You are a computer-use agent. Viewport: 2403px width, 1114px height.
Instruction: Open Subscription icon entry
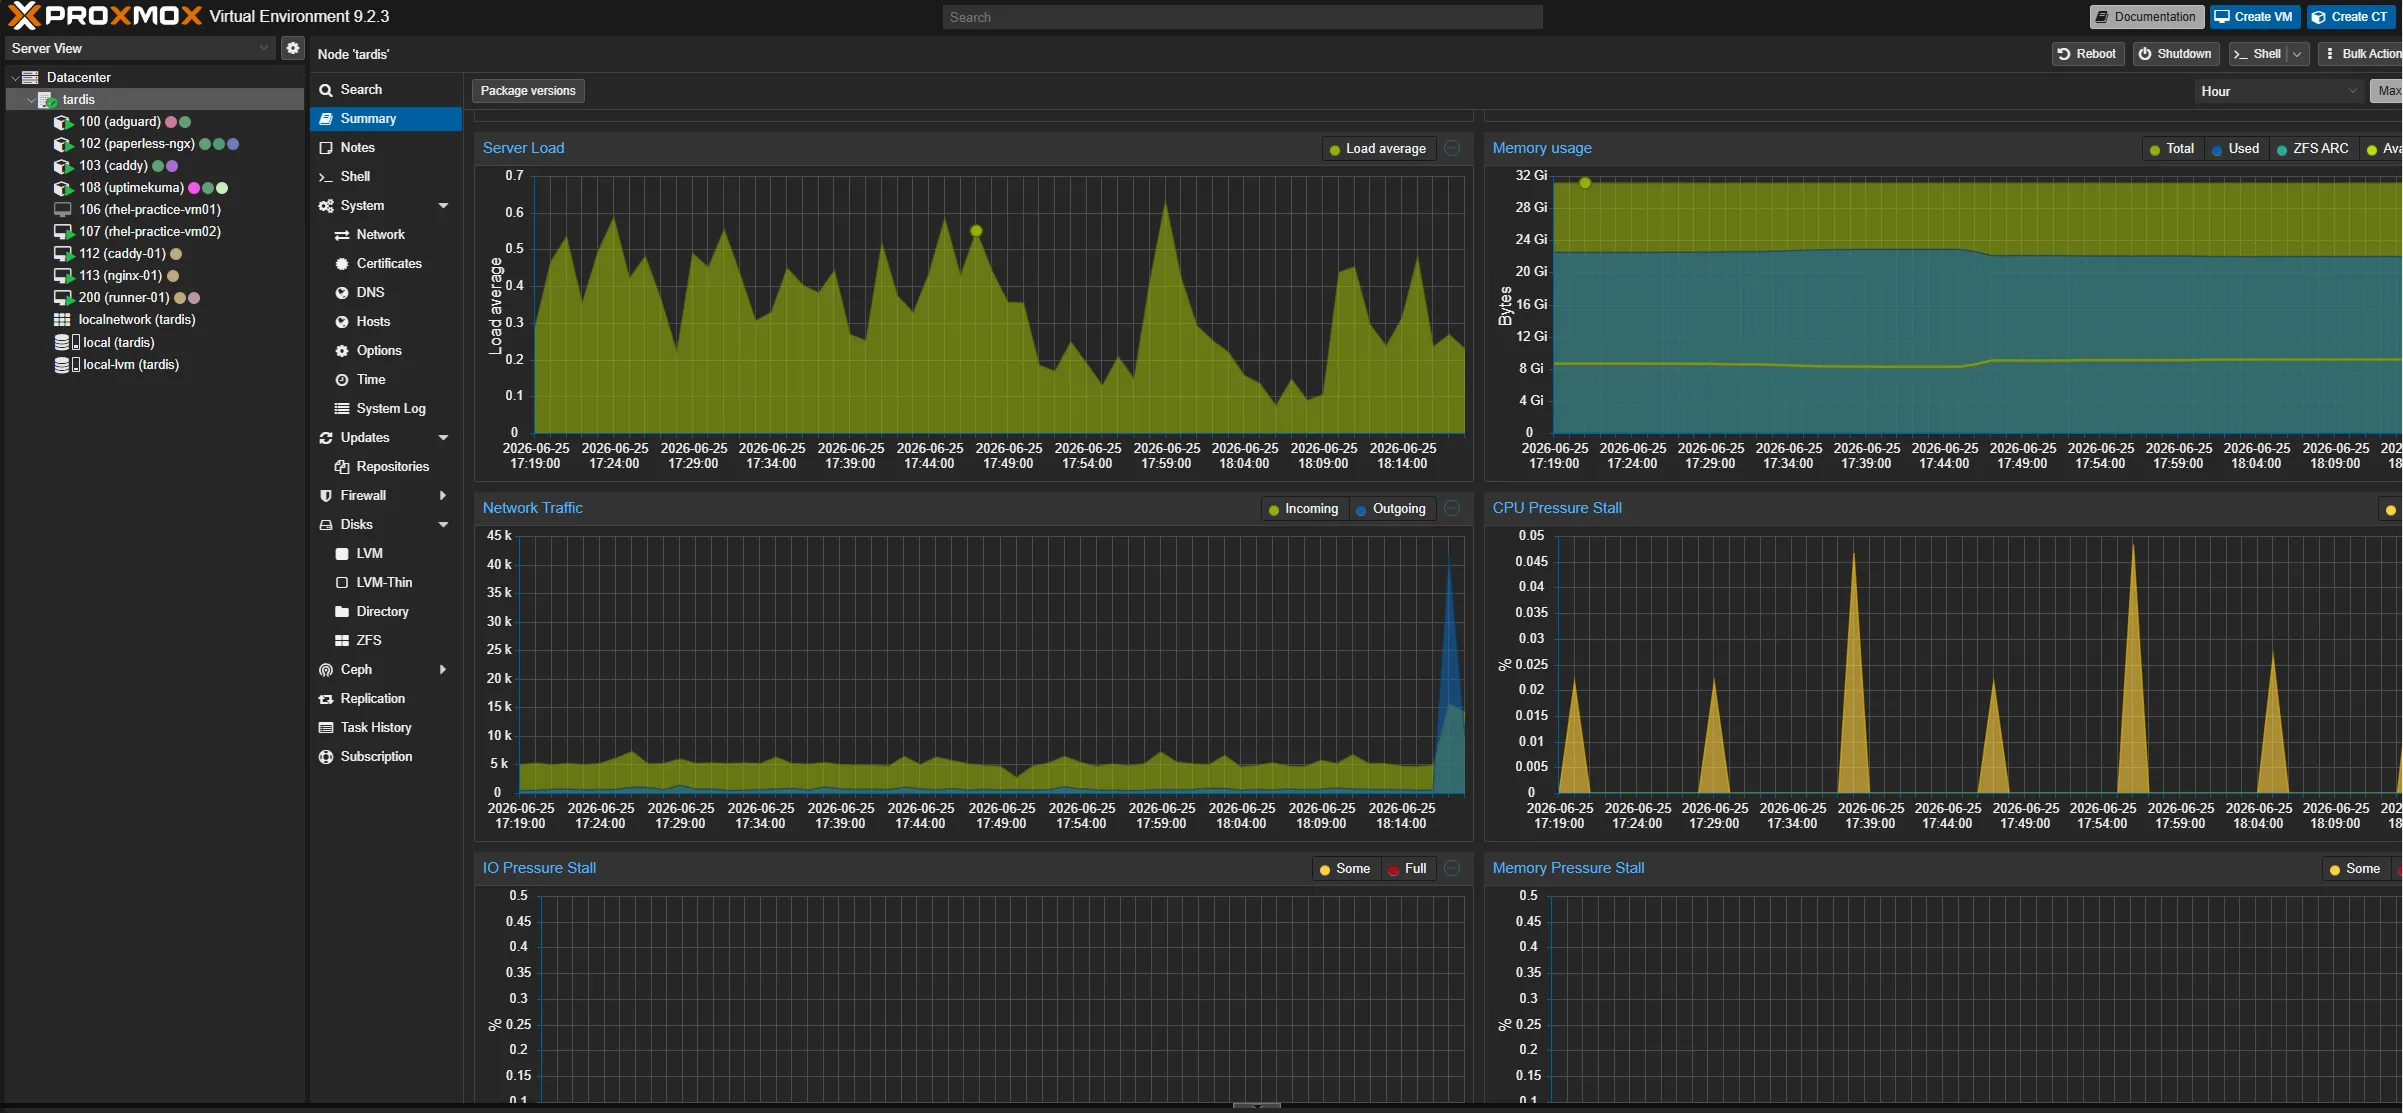pyautogui.click(x=326, y=757)
